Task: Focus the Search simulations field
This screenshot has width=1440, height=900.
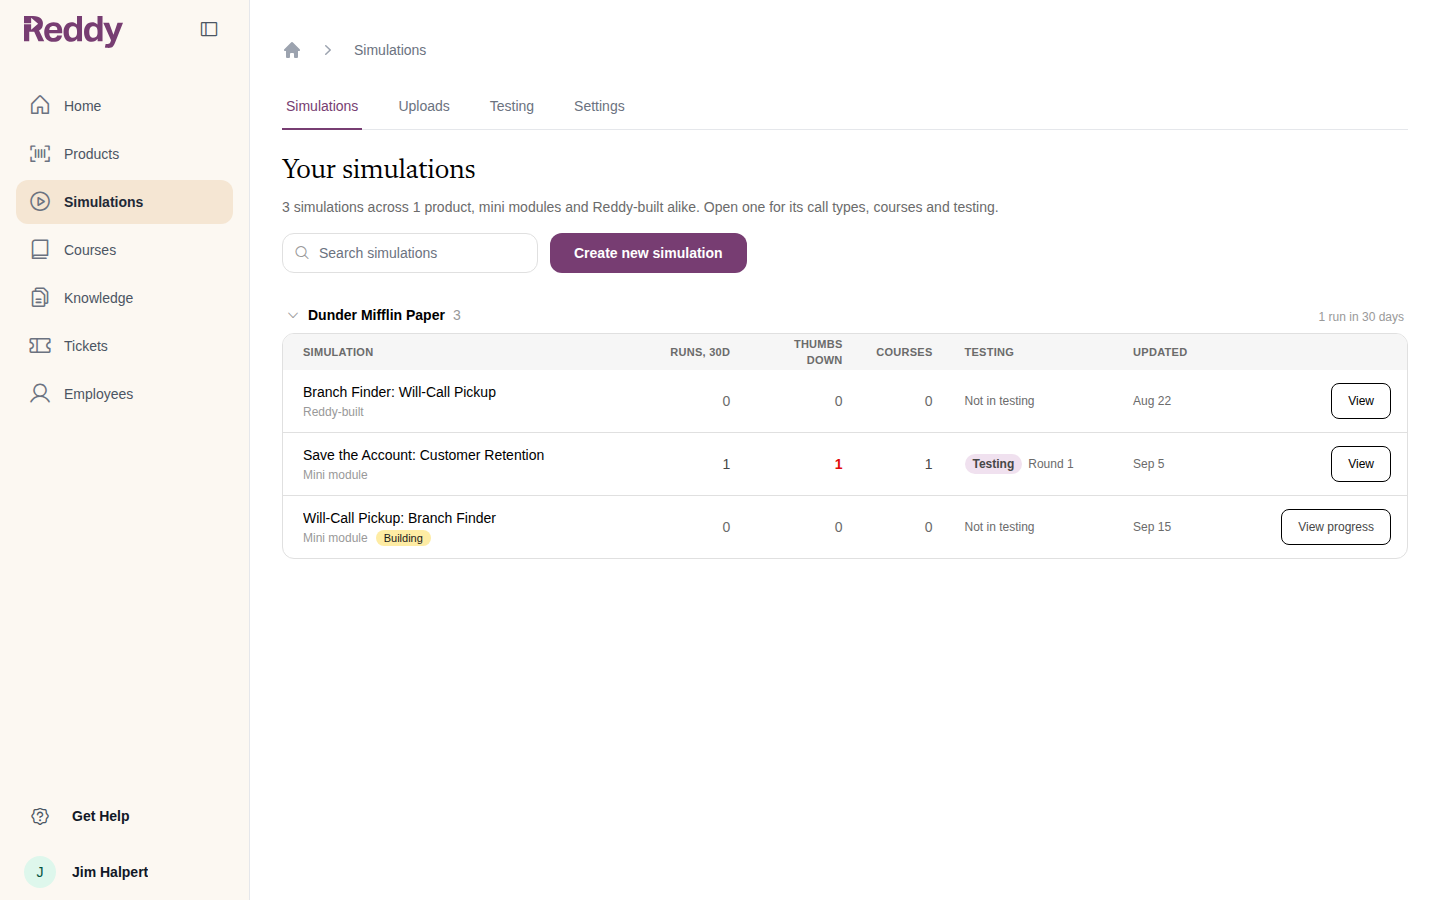Action: (x=410, y=253)
